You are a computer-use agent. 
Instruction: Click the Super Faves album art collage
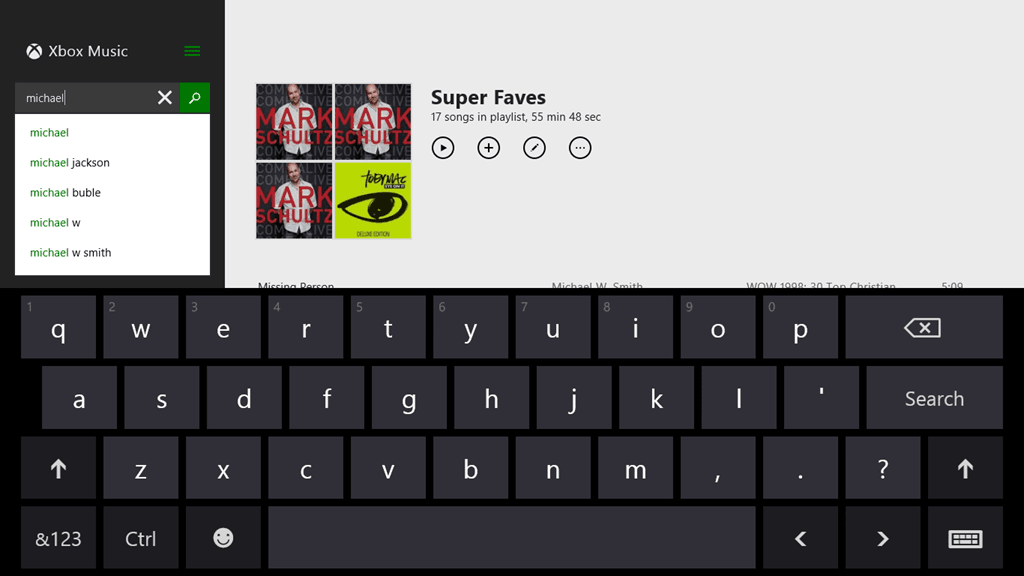[x=333, y=161]
